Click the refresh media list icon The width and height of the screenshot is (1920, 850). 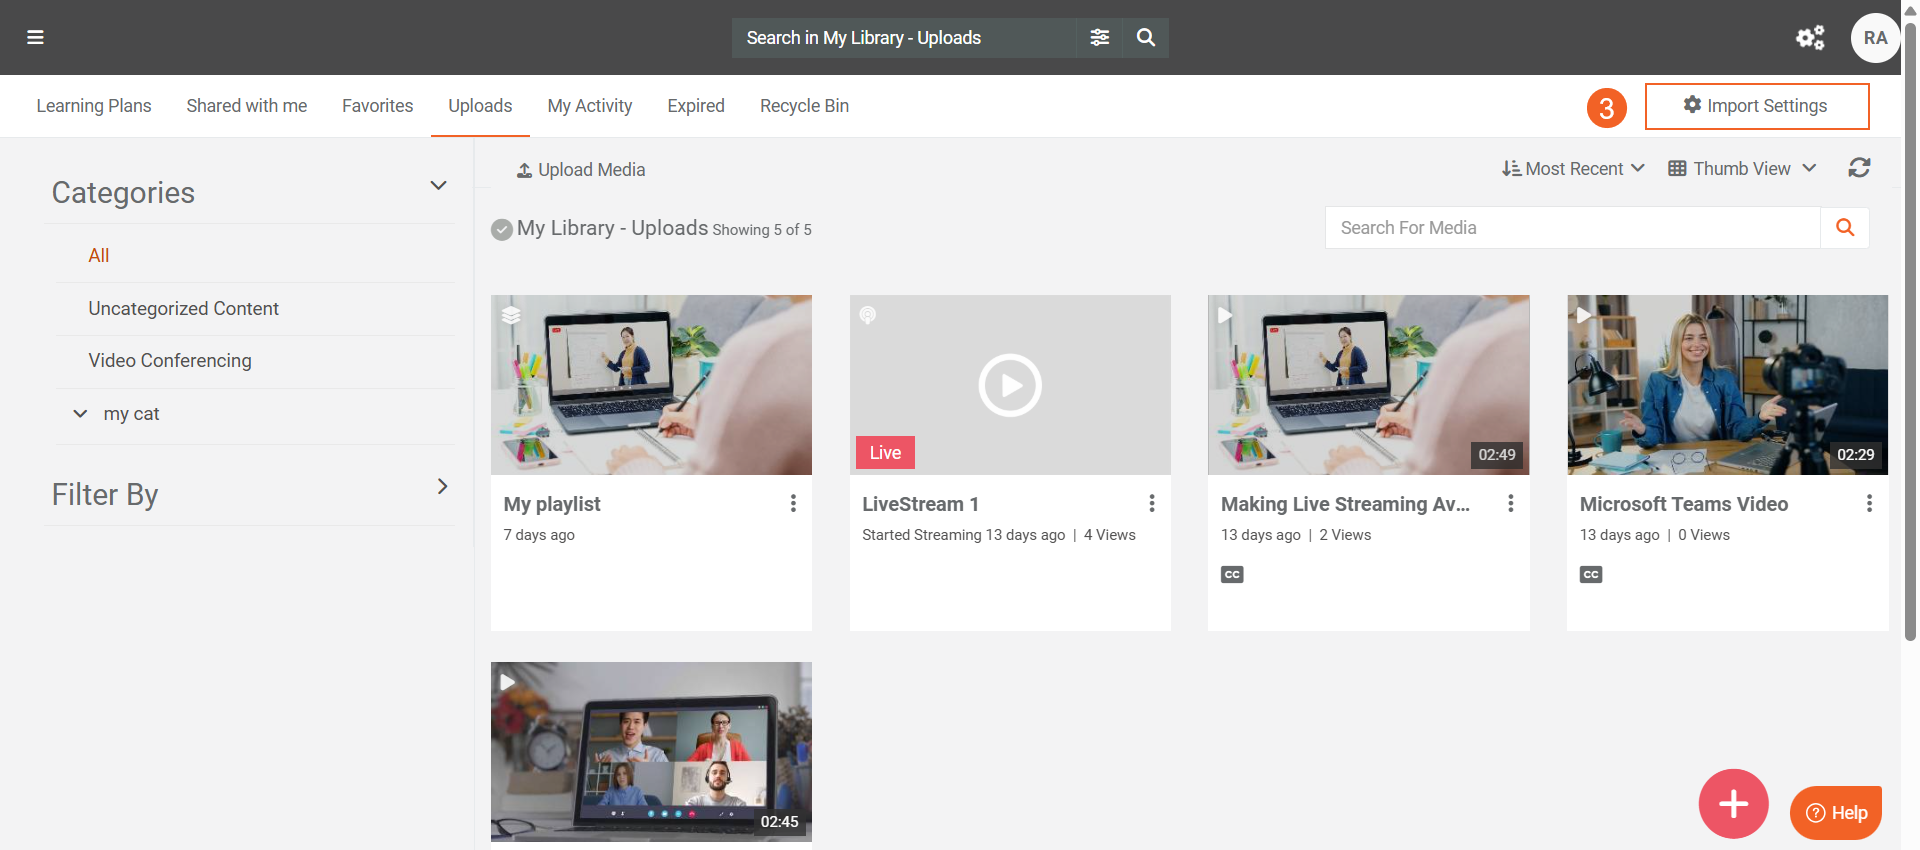[1859, 168]
